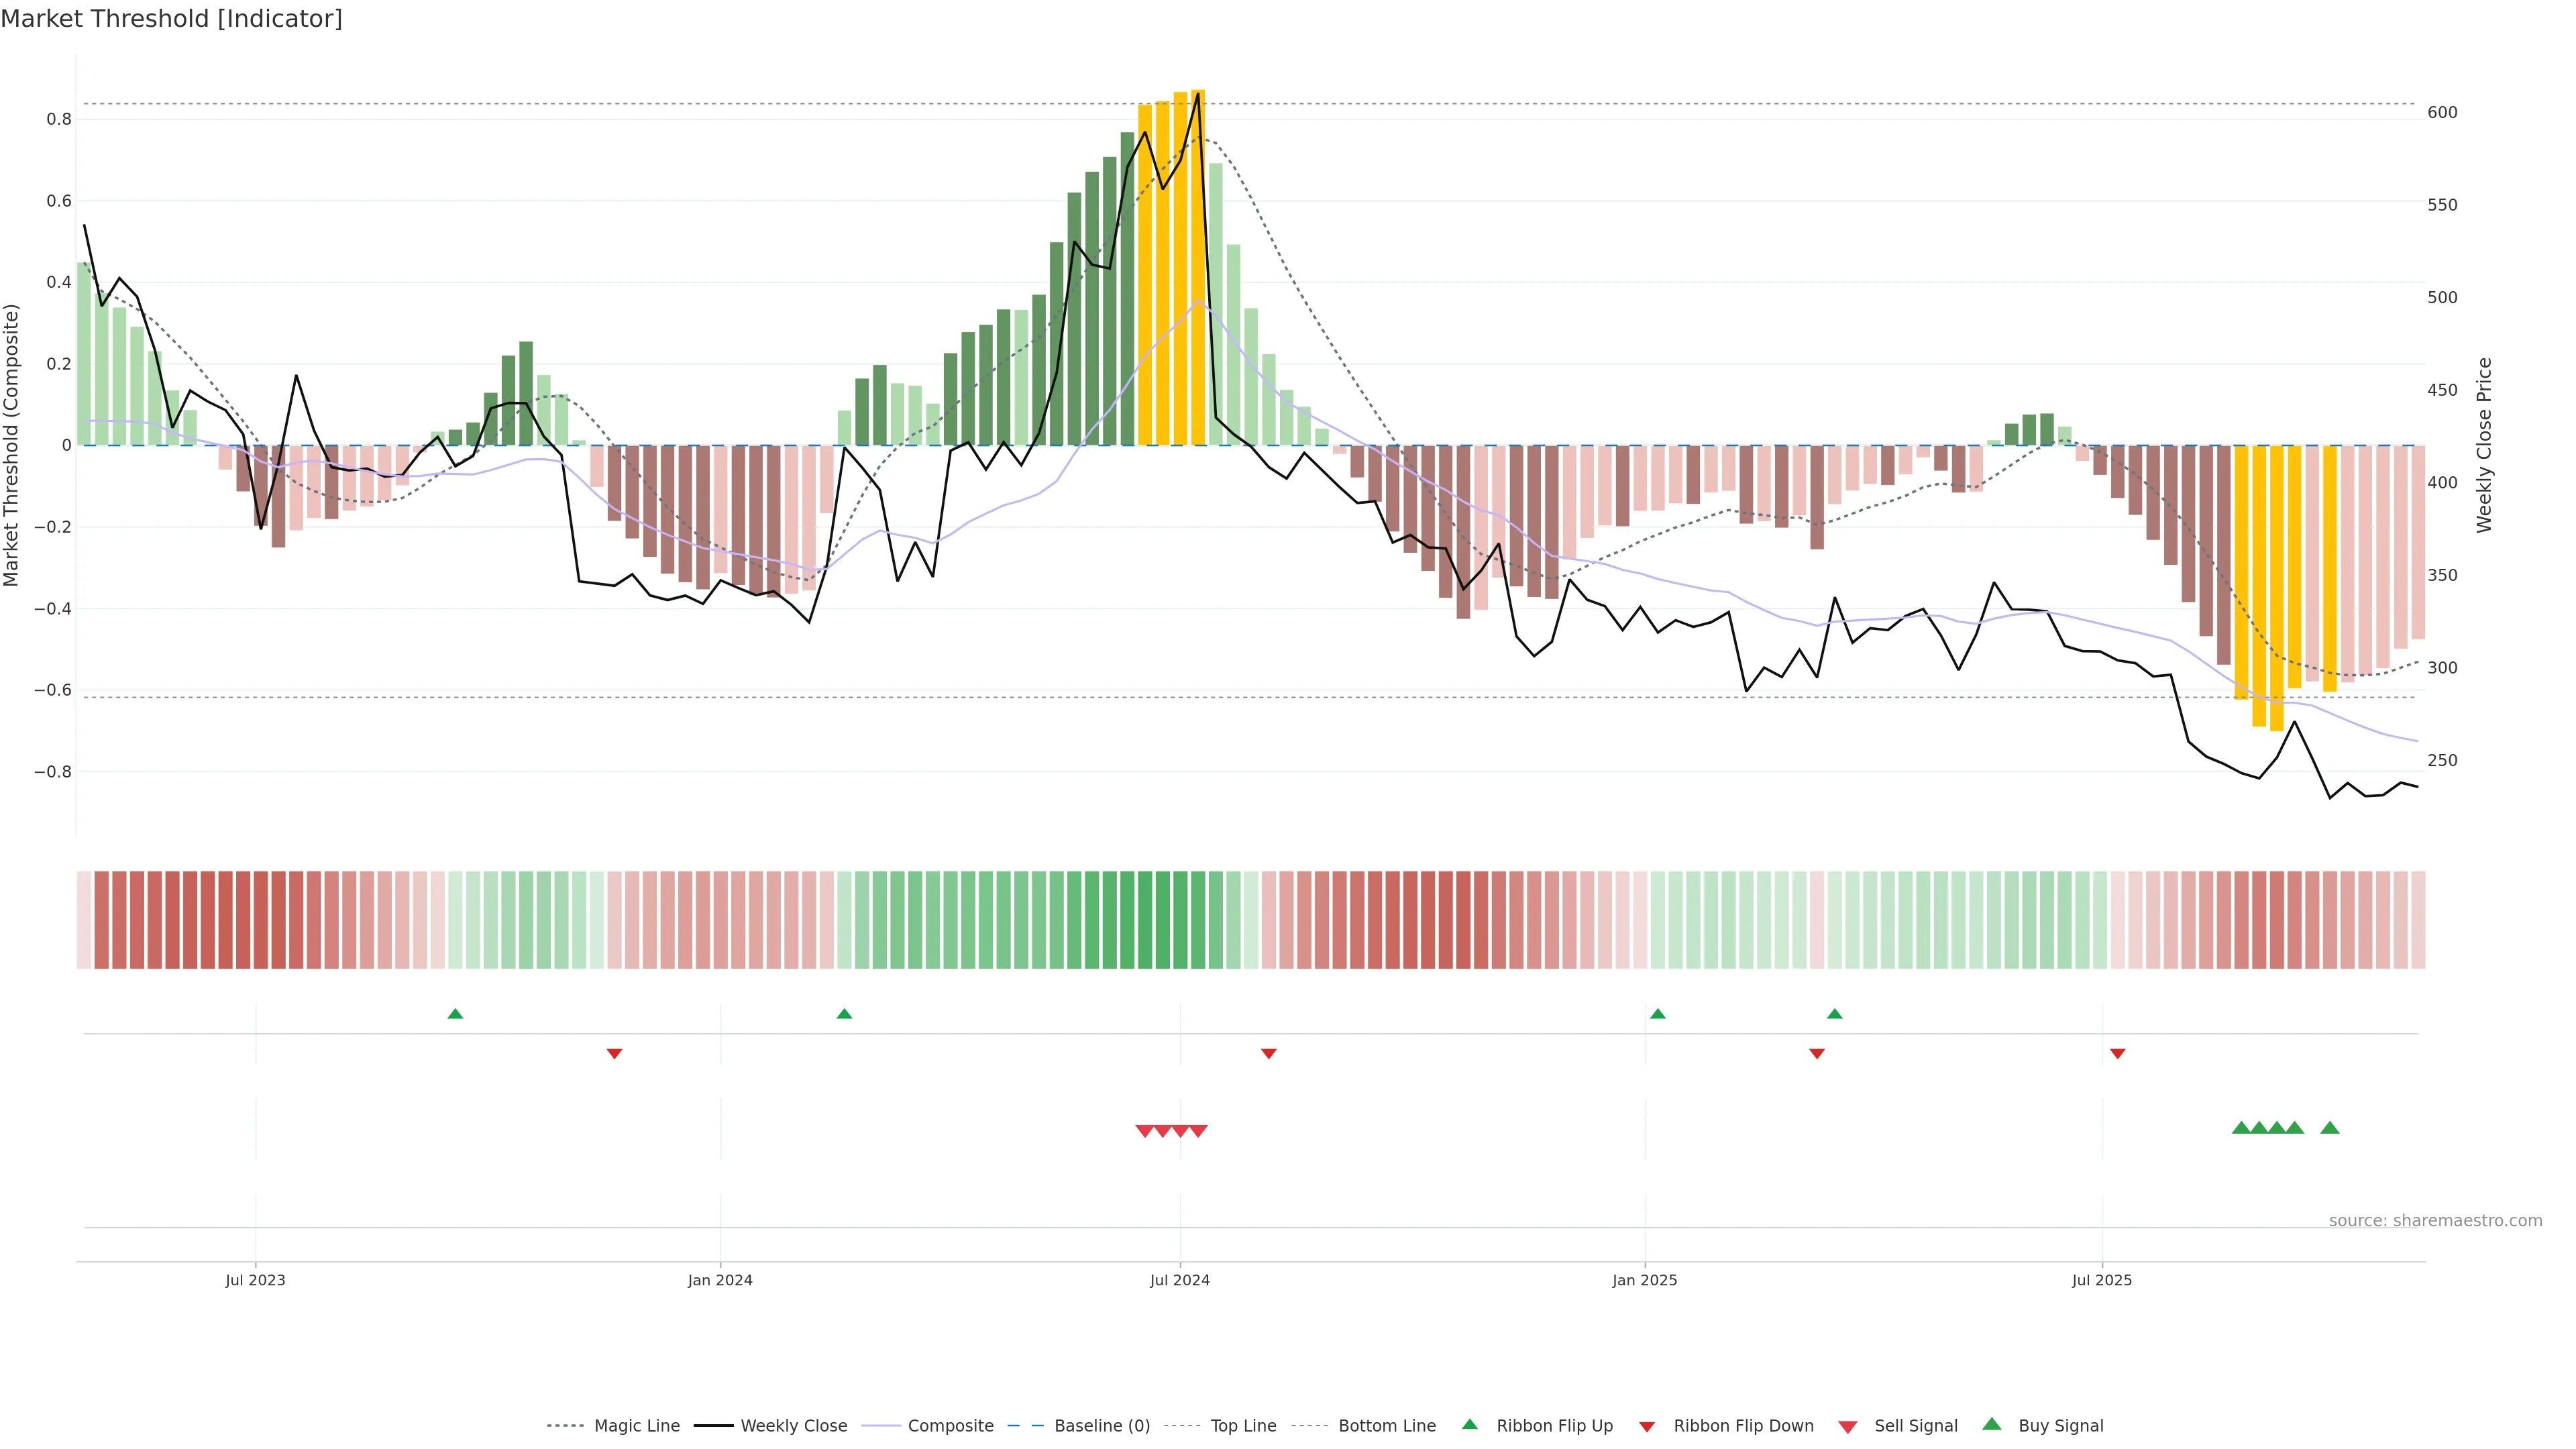This screenshot has width=2576, height=1449.
Task: Click the Ribbon Flip Down legend triangle
Action: [x=1647, y=1427]
